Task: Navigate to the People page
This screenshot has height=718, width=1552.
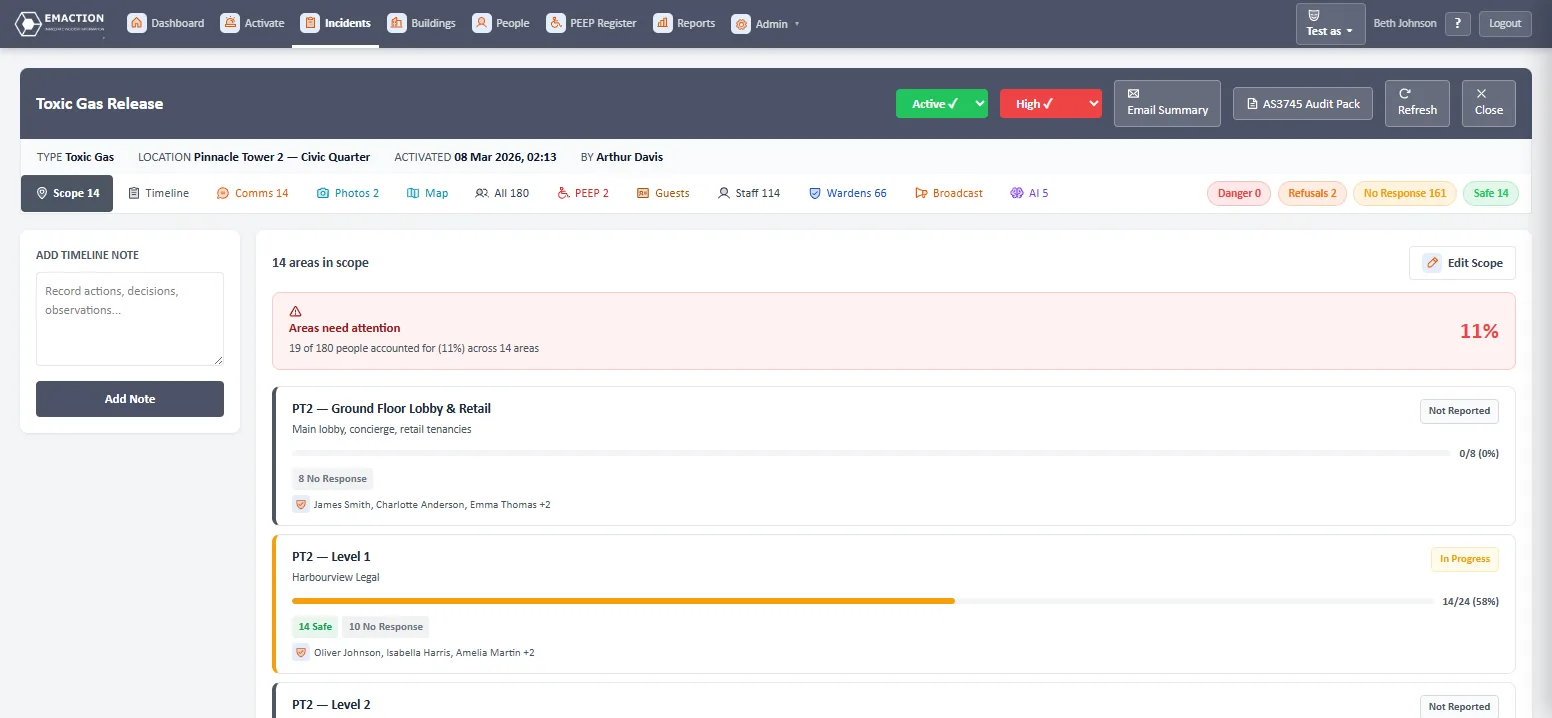Action: (x=501, y=23)
